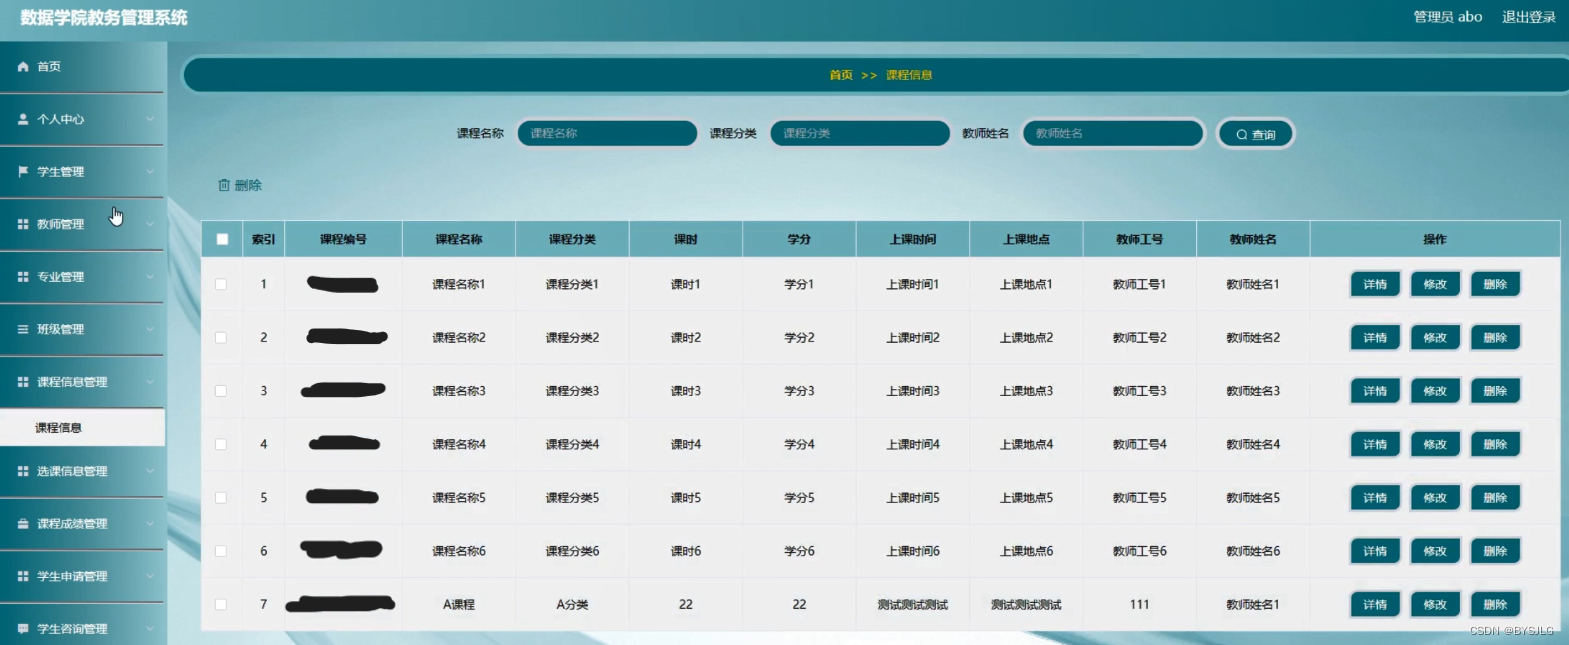Screen dimensions: 1569x645
Task: Click the 修改 button for row 2
Action: point(1435,338)
